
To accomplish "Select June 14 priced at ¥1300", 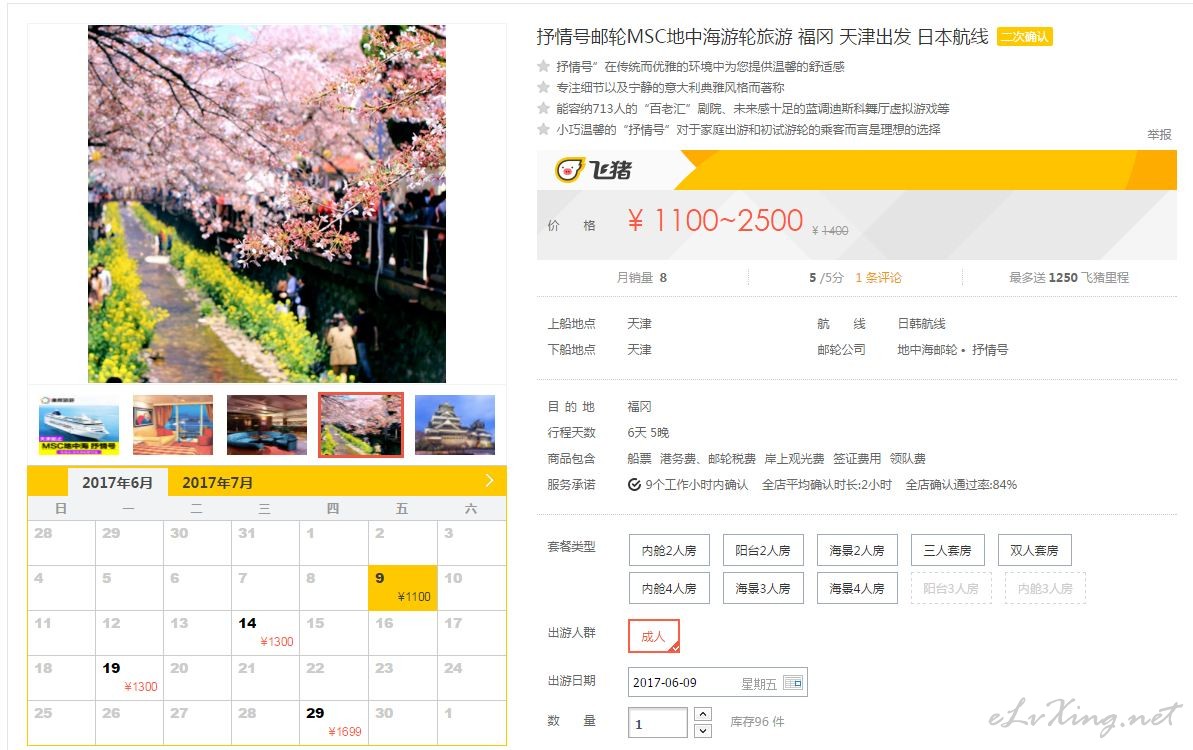I will [266, 632].
